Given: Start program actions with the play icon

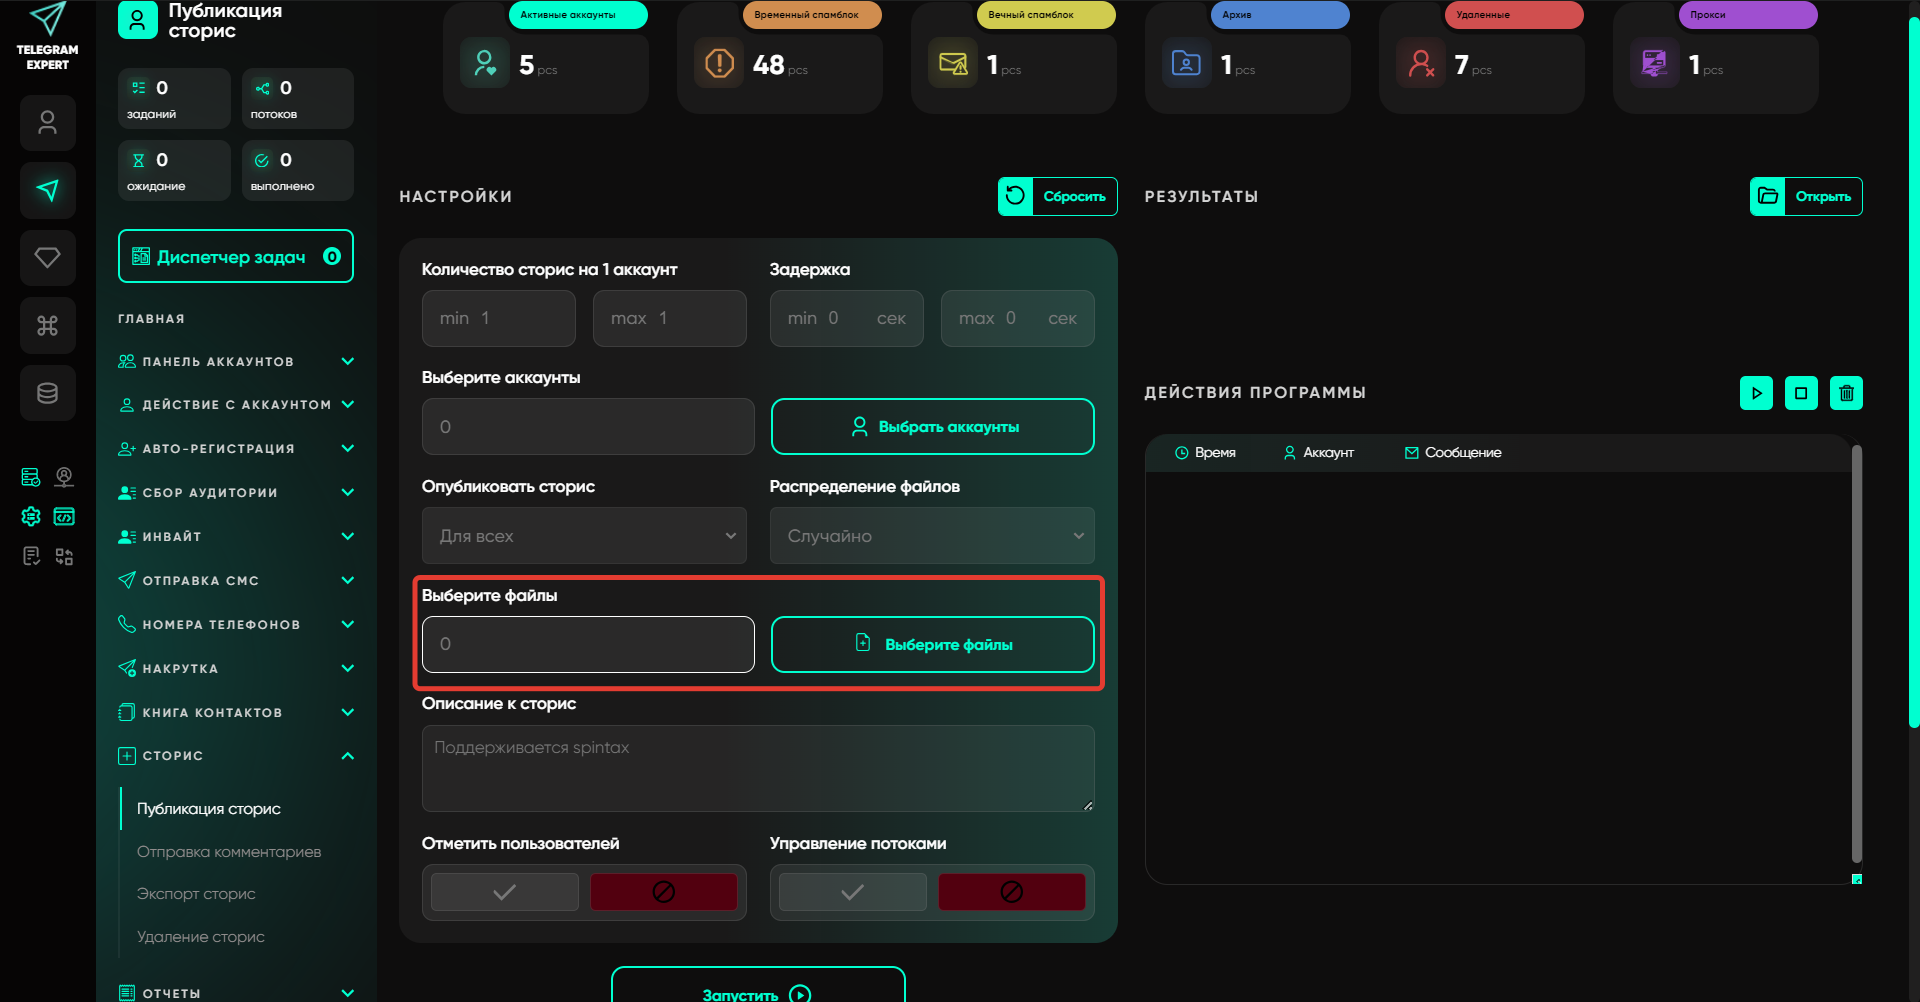Looking at the screenshot, I should click(1756, 393).
